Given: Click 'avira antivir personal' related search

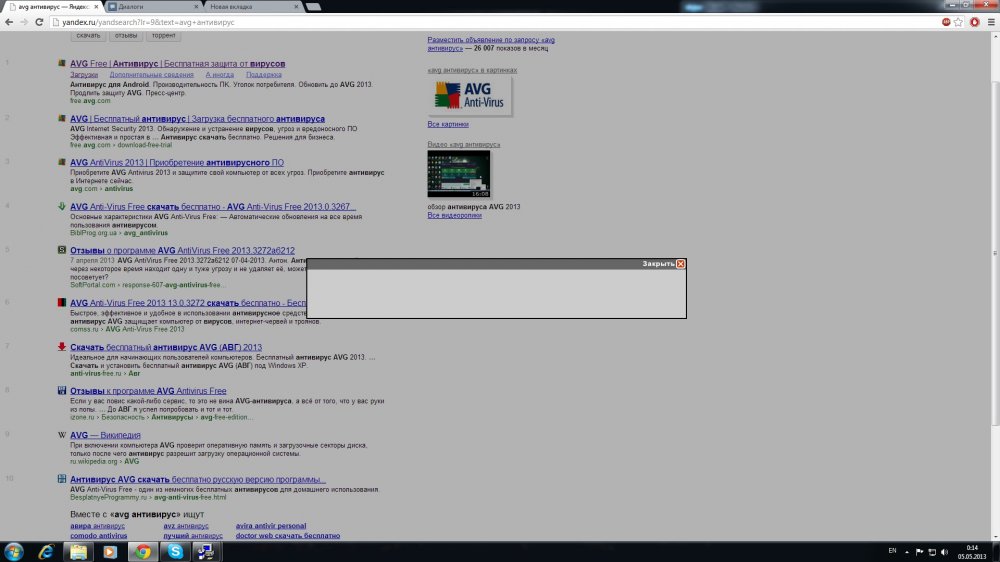Looking at the screenshot, I should (270, 526).
